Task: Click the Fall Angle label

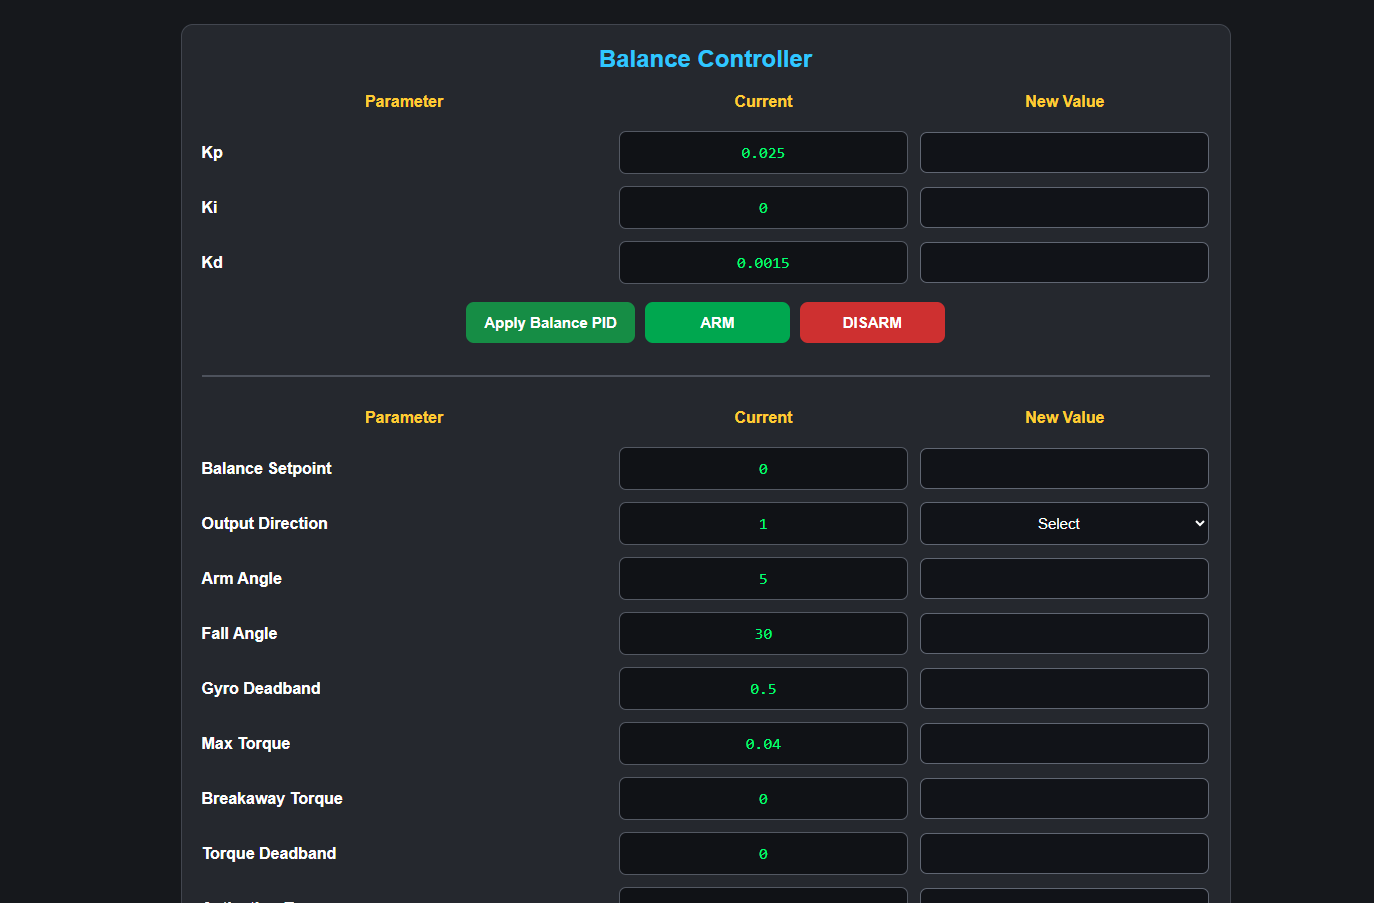Action: [x=239, y=634]
